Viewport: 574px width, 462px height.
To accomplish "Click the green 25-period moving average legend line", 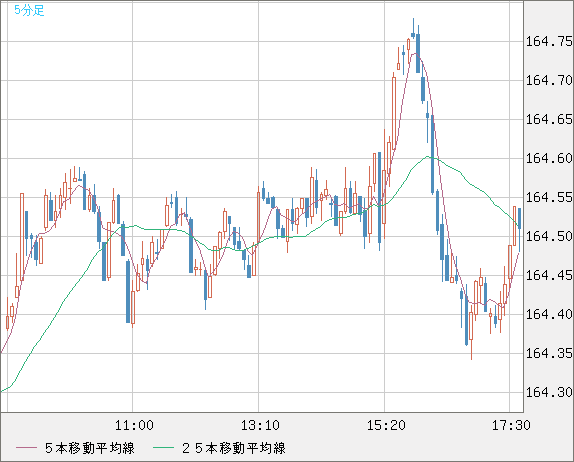I will point(163,448).
